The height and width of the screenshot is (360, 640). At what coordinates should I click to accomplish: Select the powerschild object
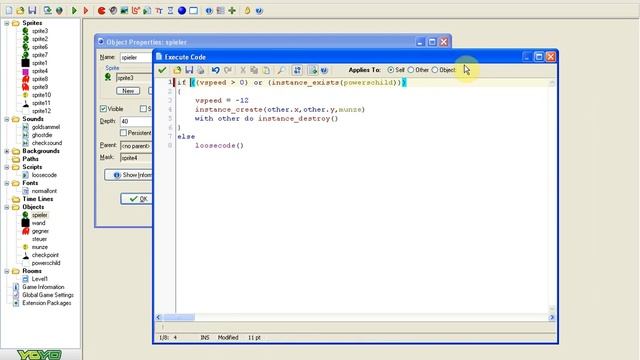coord(46,263)
